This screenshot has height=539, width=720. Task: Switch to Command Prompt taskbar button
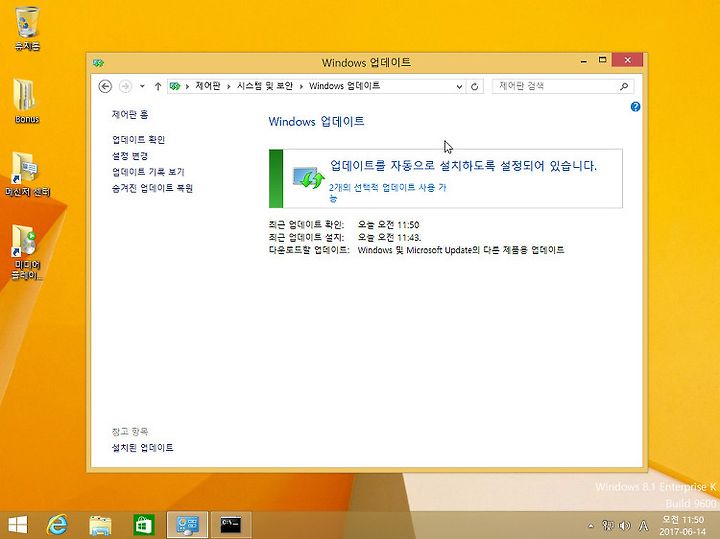pyautogui.click(x=231, y=525)
